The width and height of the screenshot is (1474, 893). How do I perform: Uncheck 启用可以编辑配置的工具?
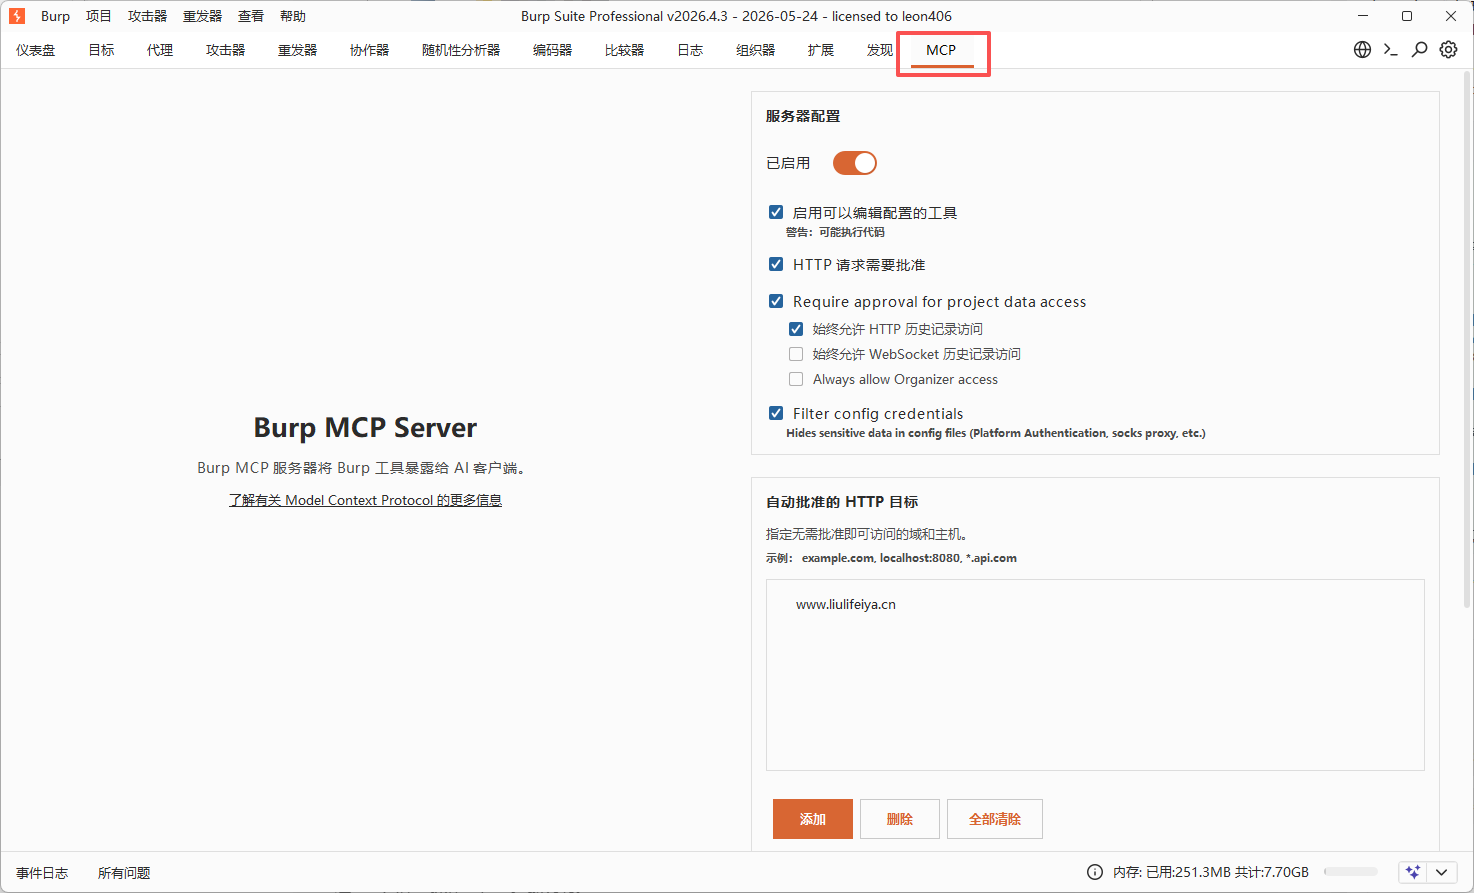(776, 212)
